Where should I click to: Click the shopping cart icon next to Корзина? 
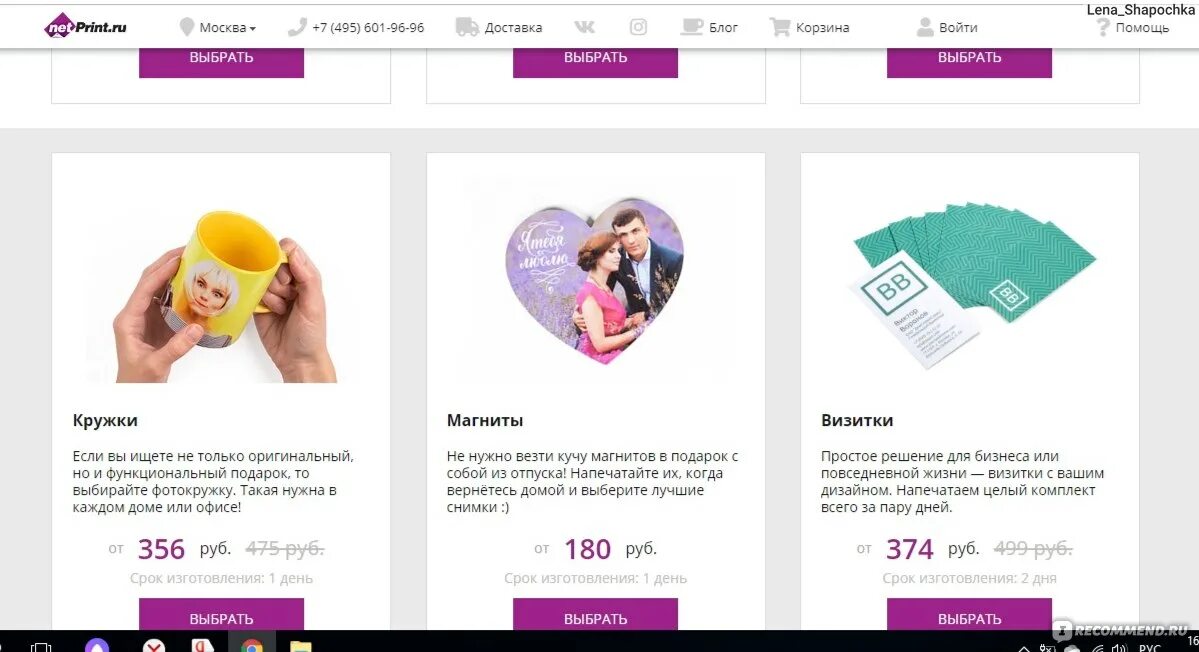click(780, 27)
